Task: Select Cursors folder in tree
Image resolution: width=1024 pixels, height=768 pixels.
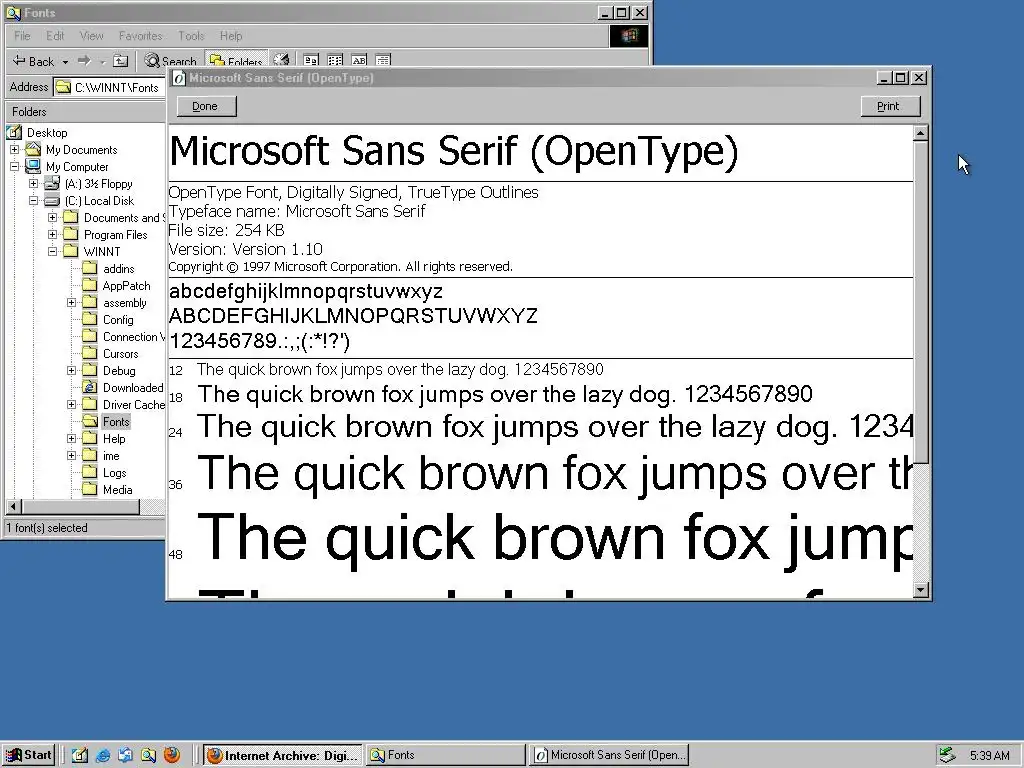Action: click(121, 353)
